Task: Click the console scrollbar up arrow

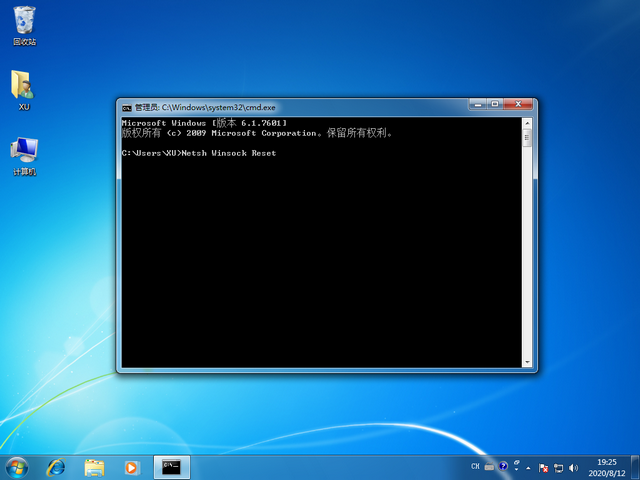Action: coord(527,122)
